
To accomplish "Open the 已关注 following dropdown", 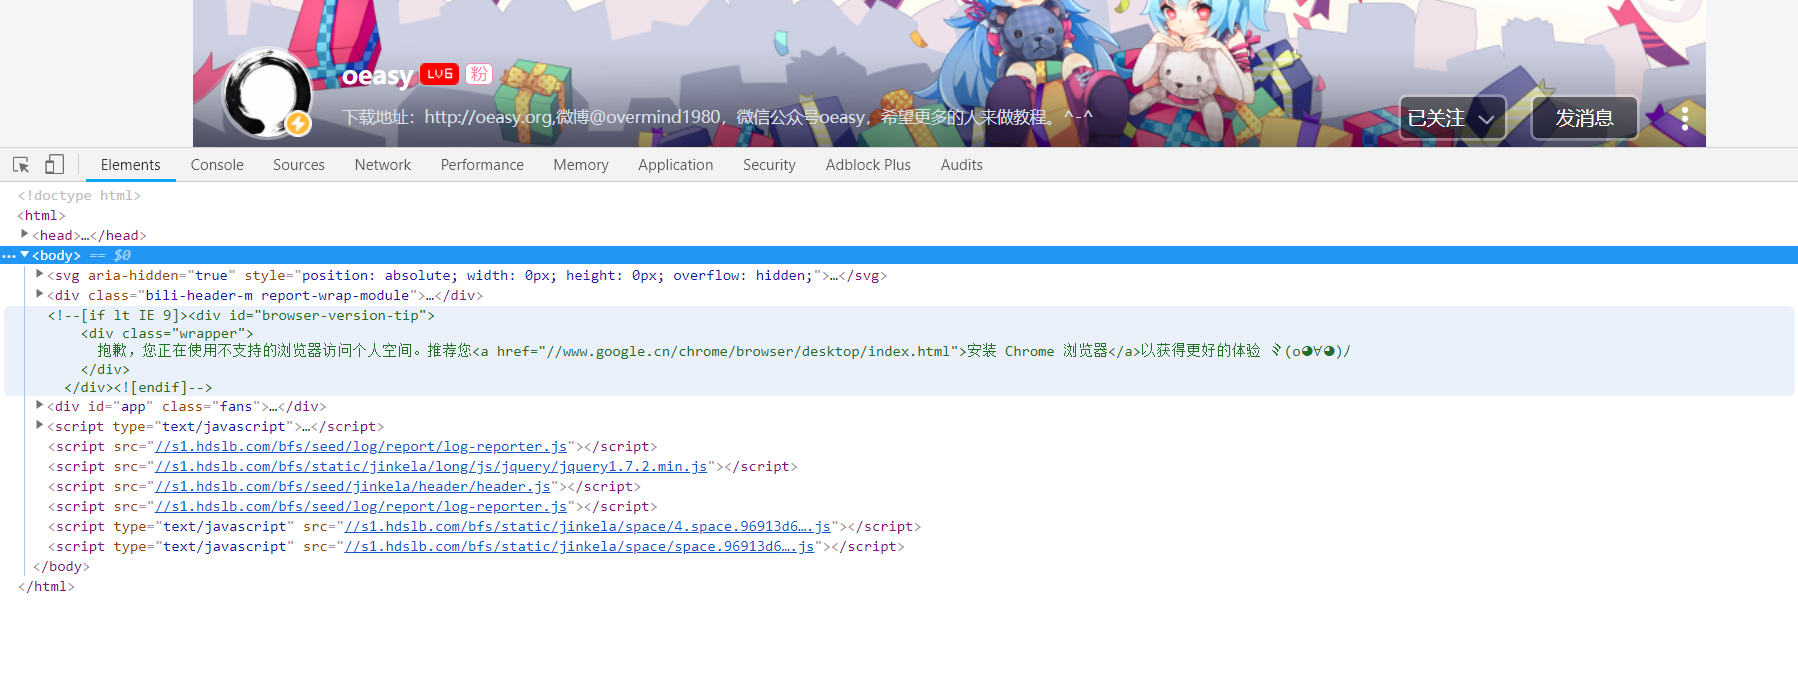I will point(1452,118).
